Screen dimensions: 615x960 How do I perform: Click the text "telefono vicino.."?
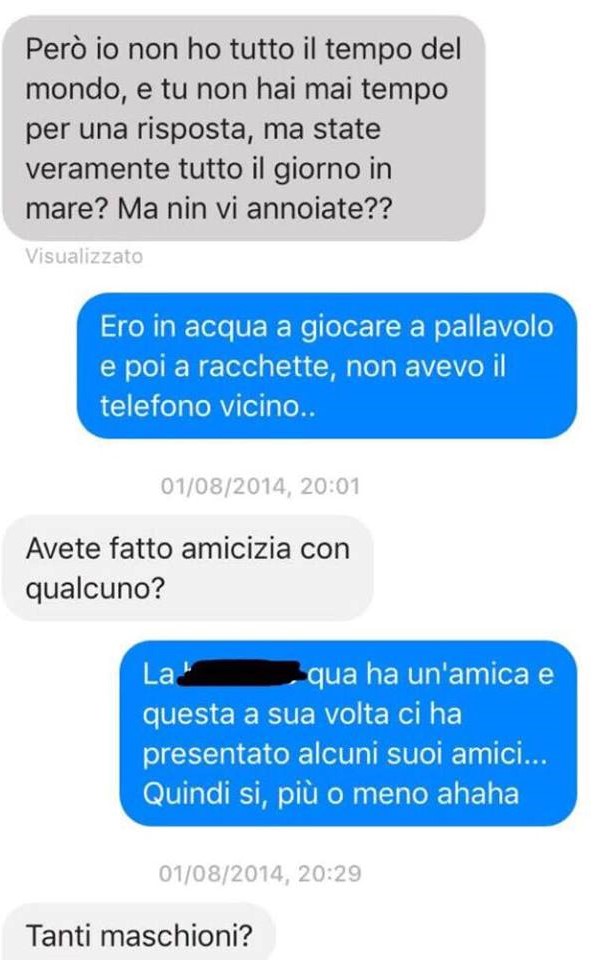coord(208,406)
